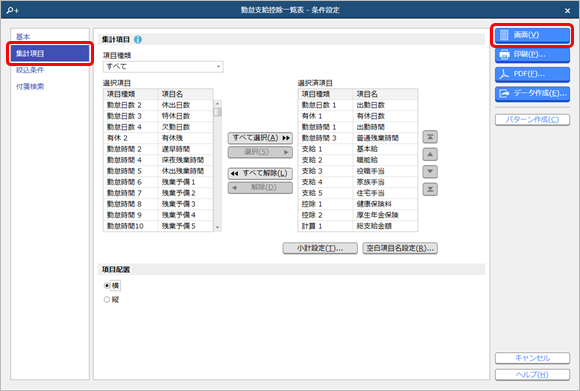
Task: Click 項目種類 column header in 選択済項目 list
Action: [x=326, y=94]
